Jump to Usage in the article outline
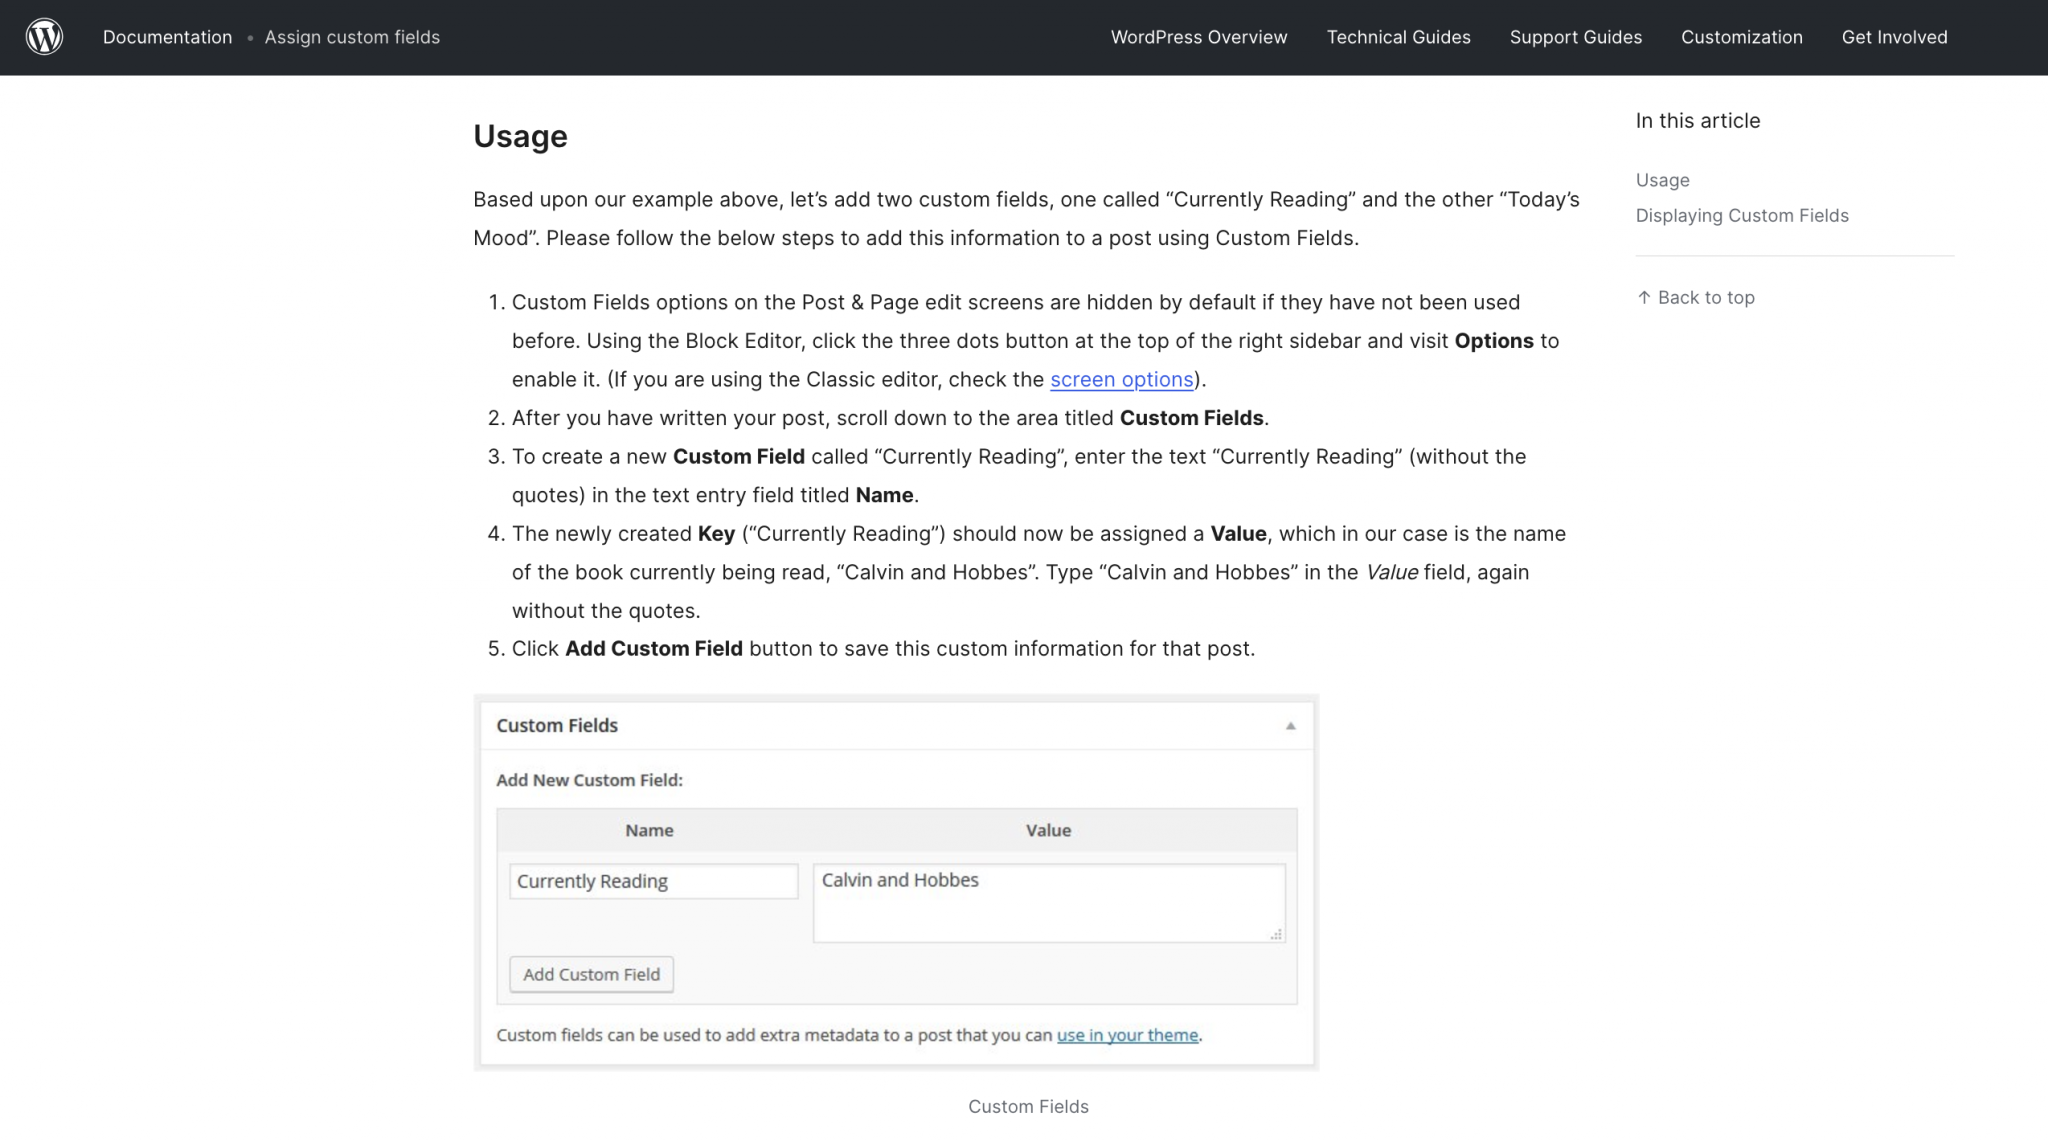2048x1141 pixels. tap(1662, 180)
